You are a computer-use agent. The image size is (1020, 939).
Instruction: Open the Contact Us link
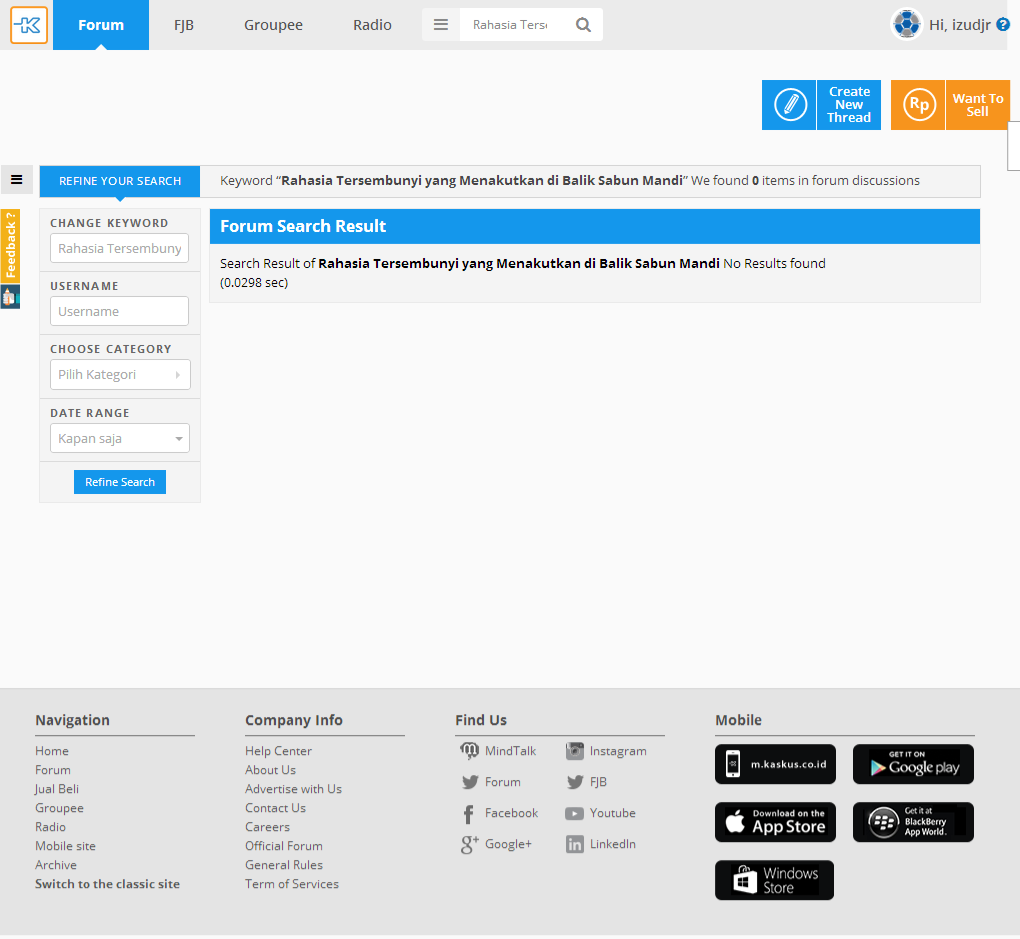point(275,808)
